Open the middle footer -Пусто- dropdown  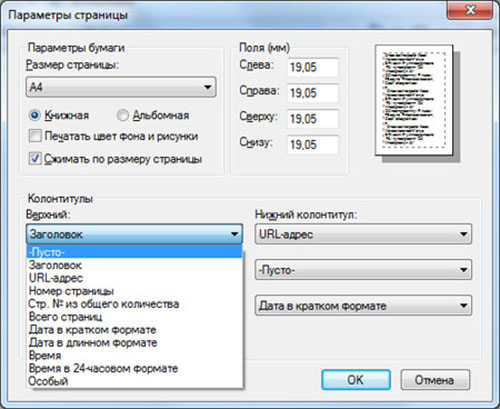point(363,270)
